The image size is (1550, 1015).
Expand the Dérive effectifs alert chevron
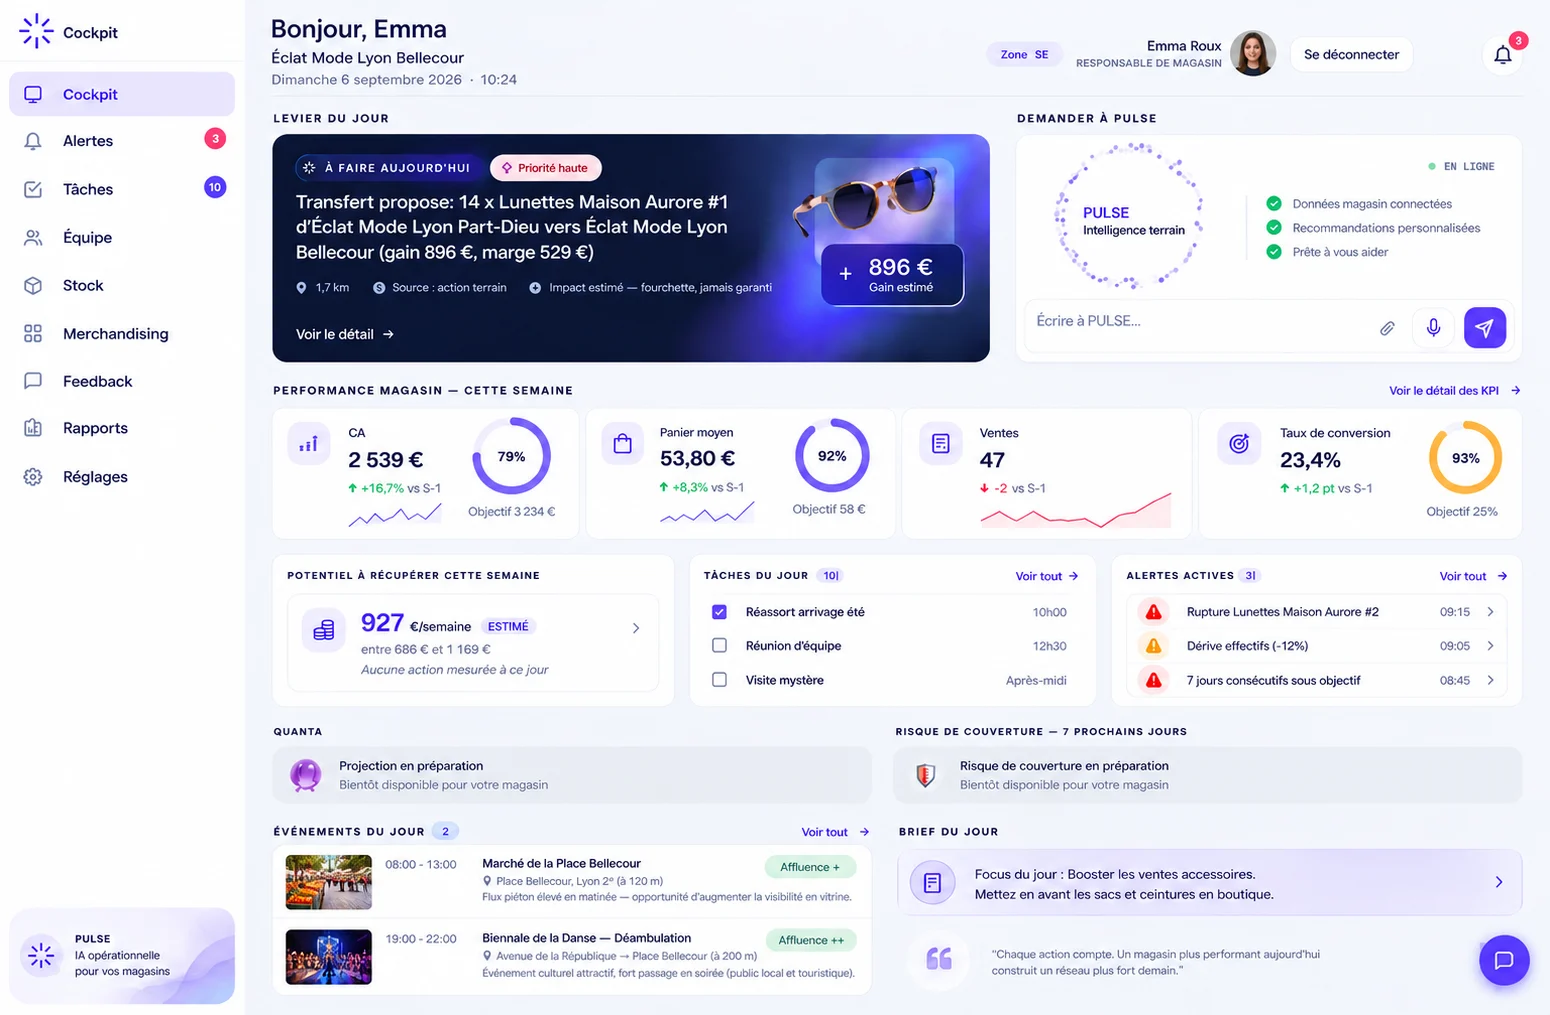[x=1490, y=646]
